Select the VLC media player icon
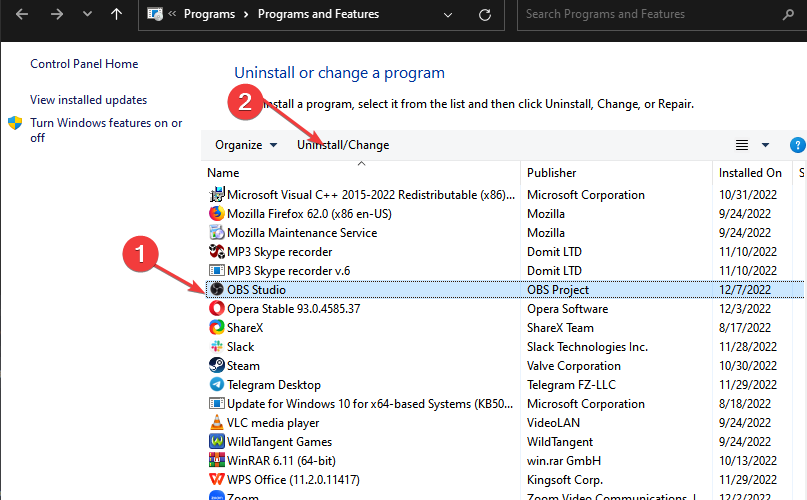This screenshot has height=500, width=807. [217, 423]
